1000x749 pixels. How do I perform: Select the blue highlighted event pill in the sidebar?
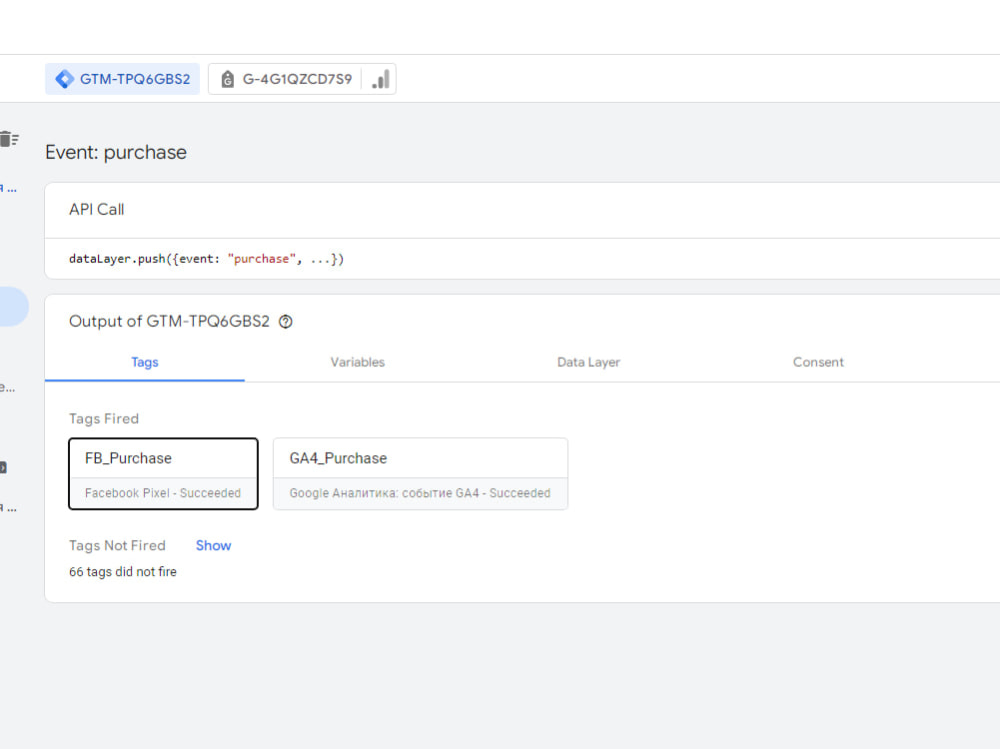10,308
